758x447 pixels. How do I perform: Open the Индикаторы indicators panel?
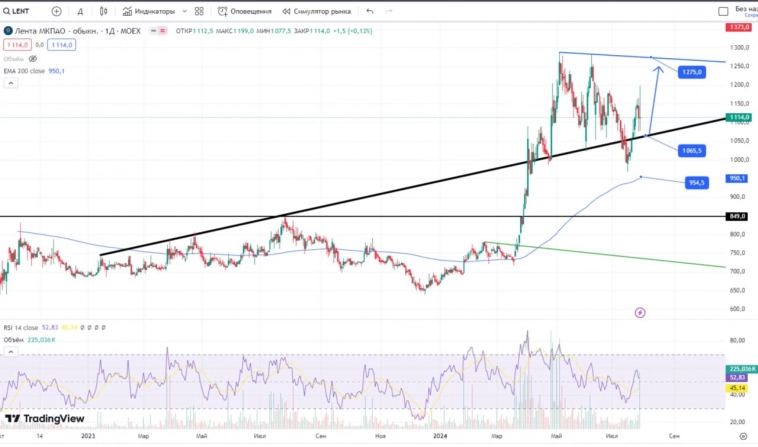(x=149, y=11)
